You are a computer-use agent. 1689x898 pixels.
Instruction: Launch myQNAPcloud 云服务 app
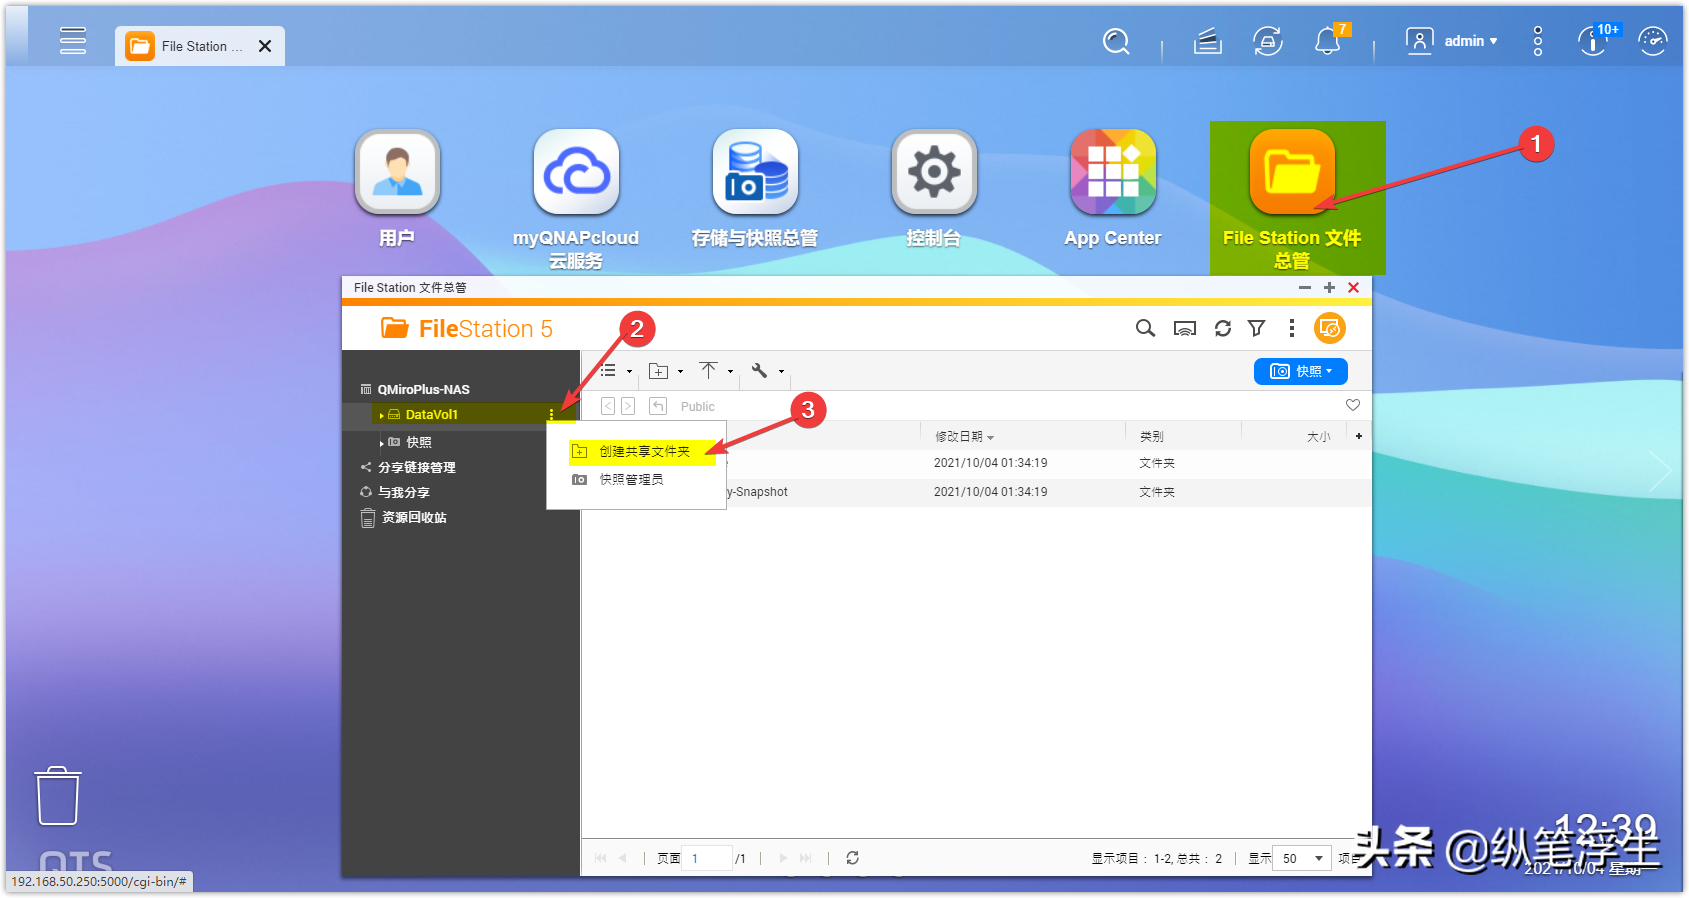[x=576, y=199]
